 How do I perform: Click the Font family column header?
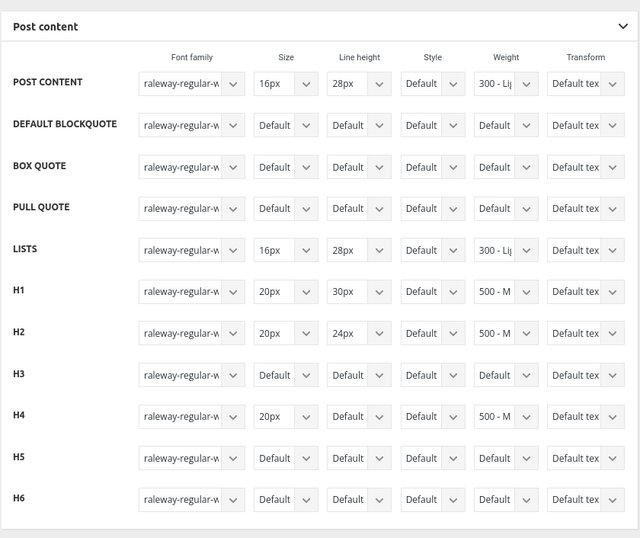pyautogui.click(x=192, y=57)
